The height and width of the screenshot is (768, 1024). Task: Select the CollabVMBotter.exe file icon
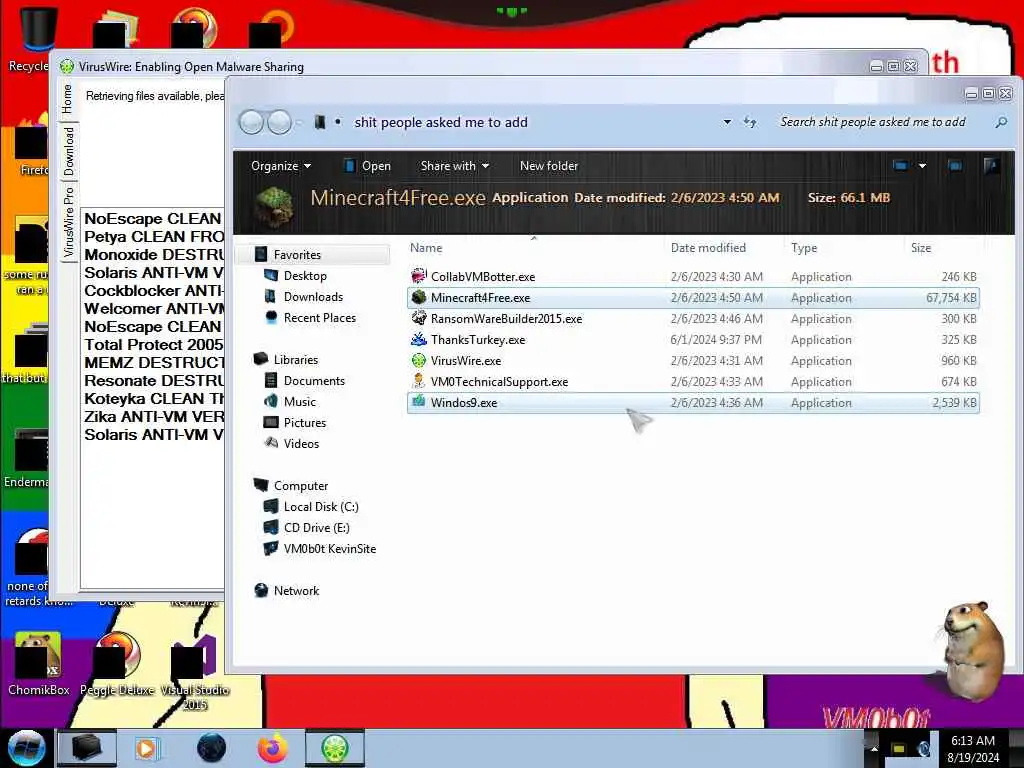[419, 276]
